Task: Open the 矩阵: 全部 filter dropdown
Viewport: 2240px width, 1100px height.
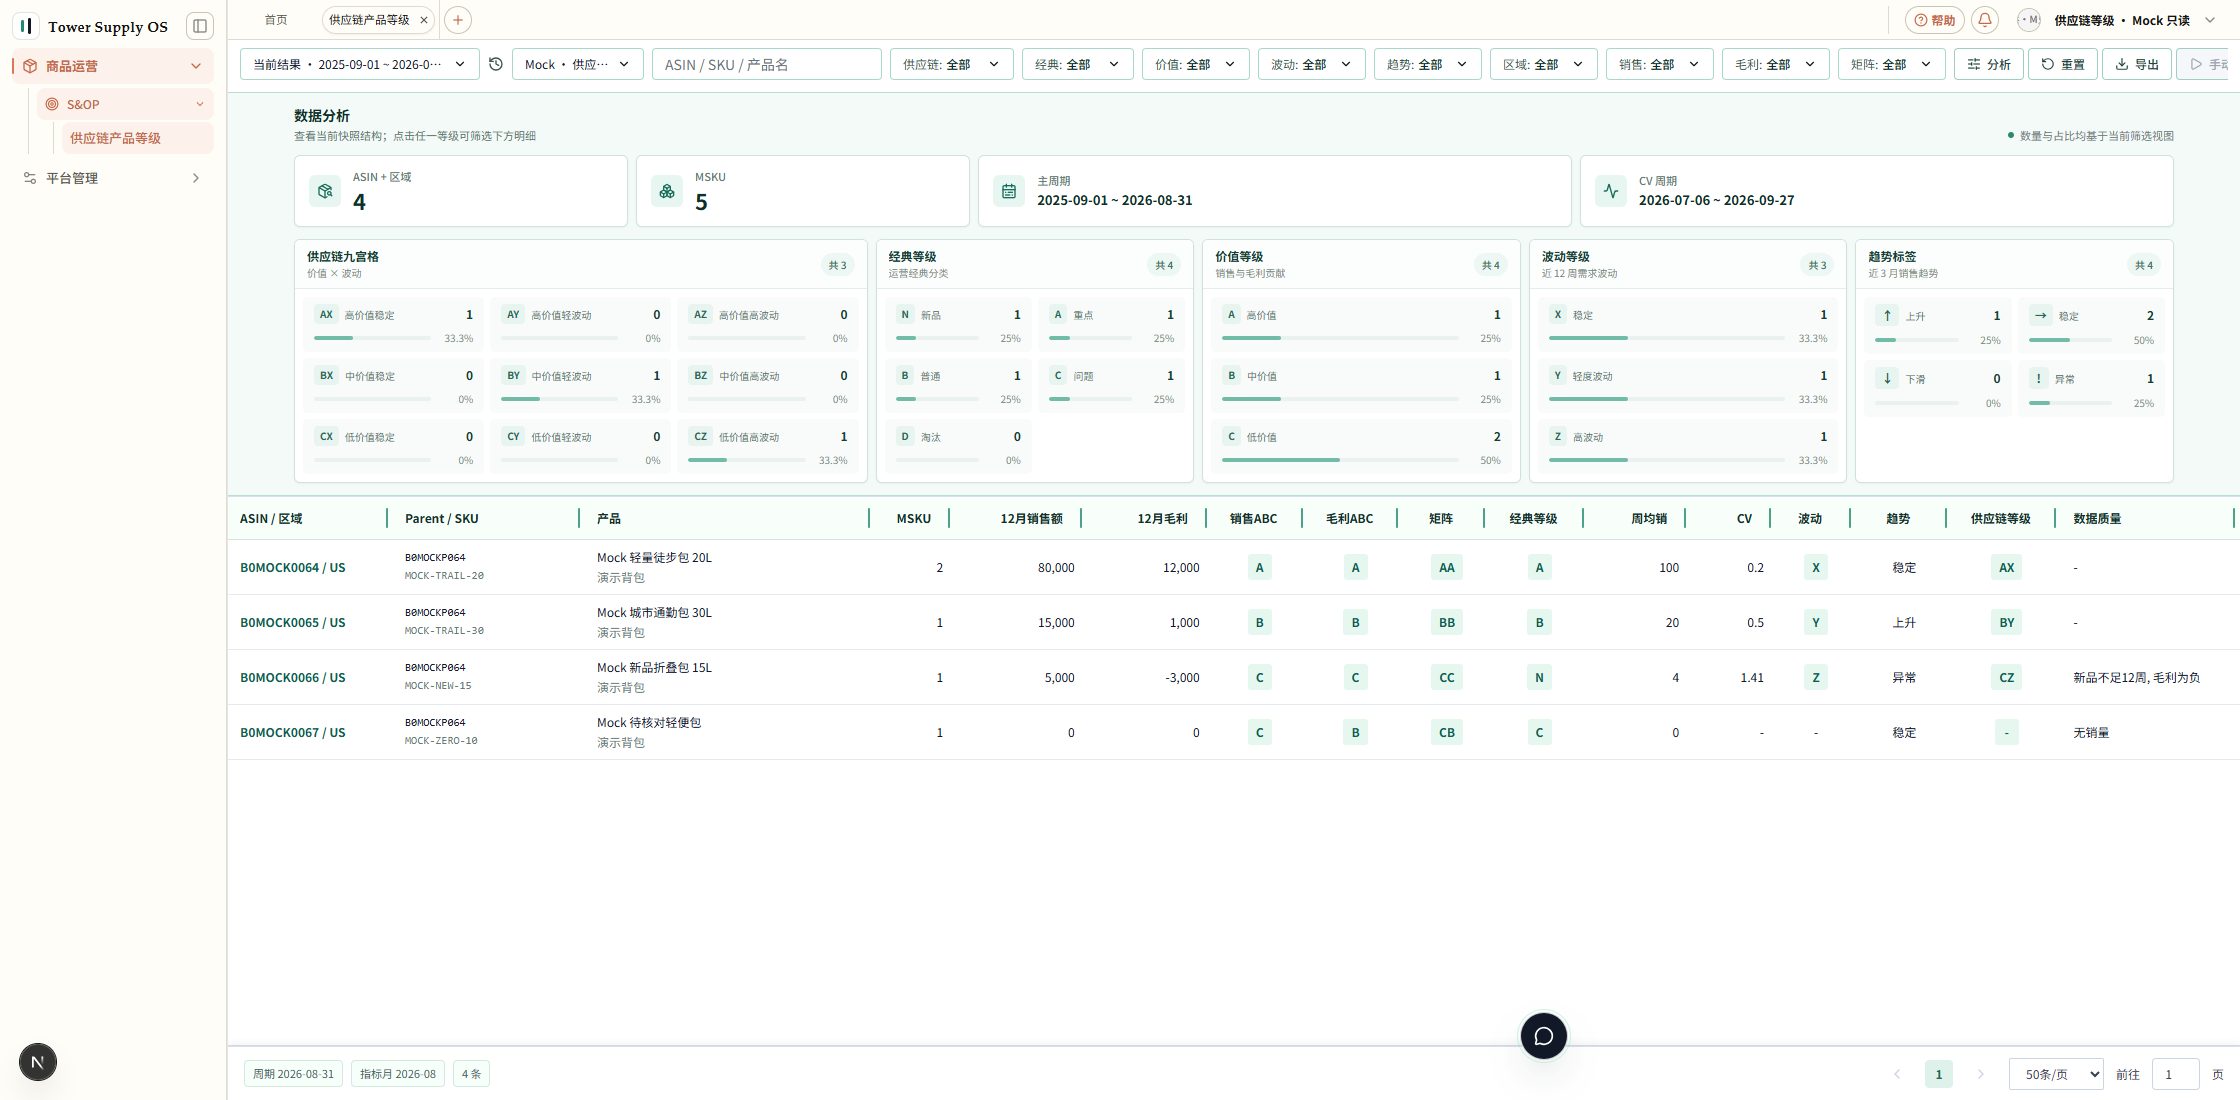Action: tap(1891, 64)
